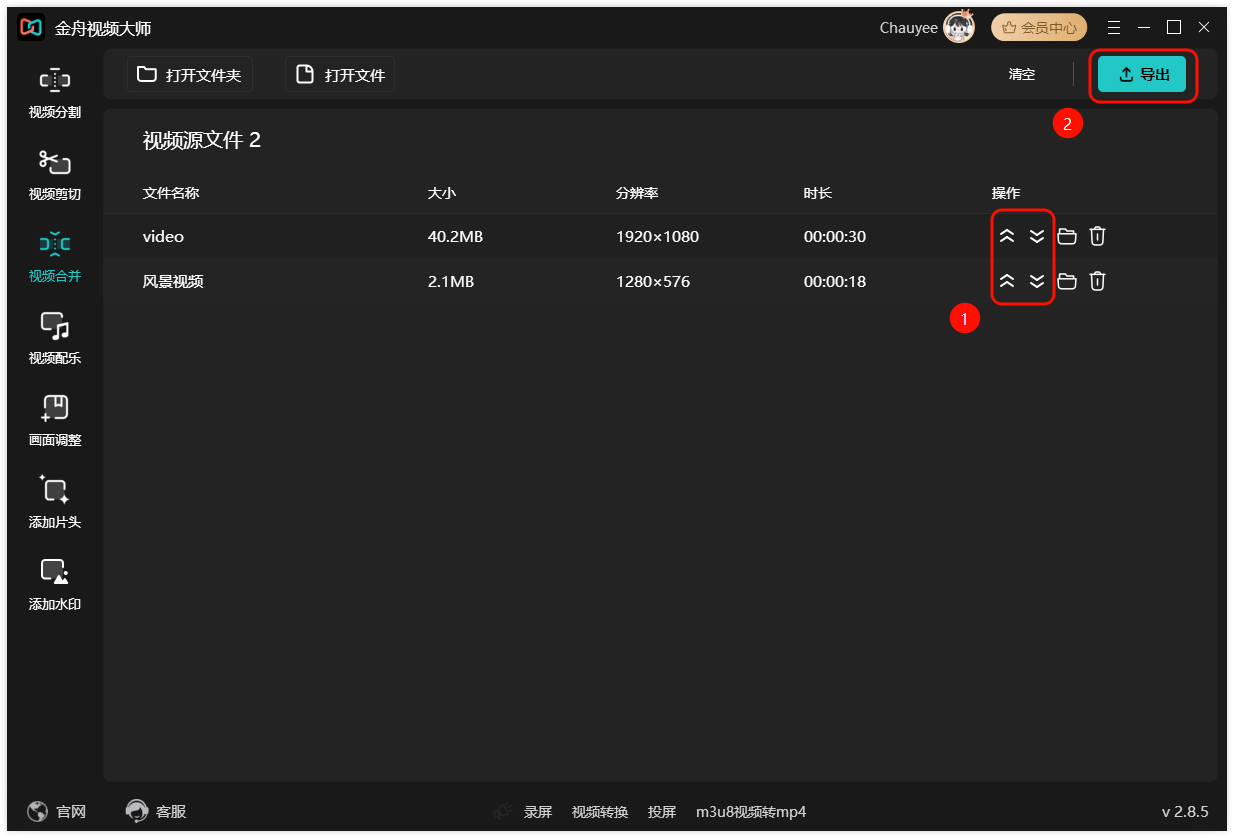Open the m3u8视频转mp4 link
Image resolution: width=1234 pixels, height=838 pixels.
751,812
